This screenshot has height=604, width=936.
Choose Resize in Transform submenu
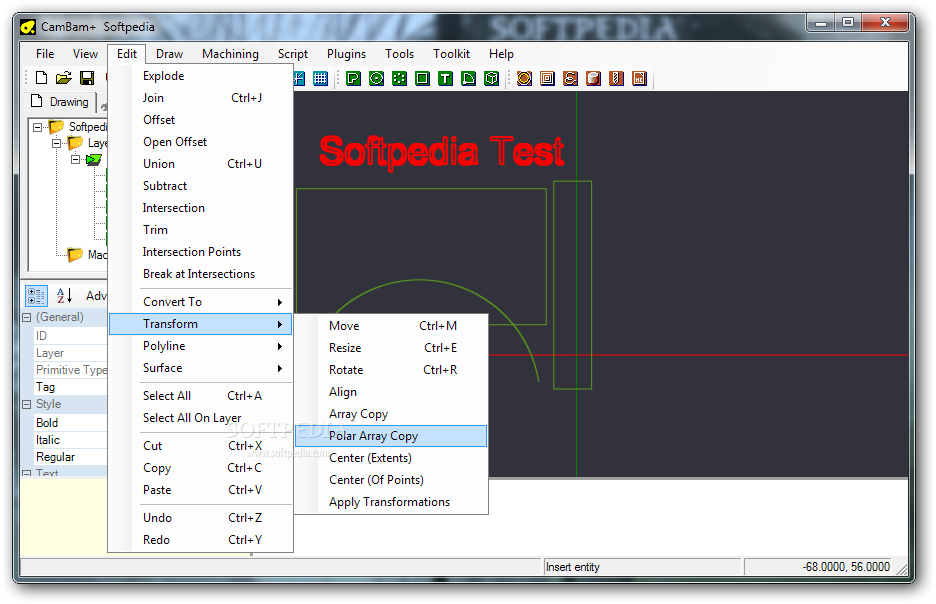coord(391,348)
